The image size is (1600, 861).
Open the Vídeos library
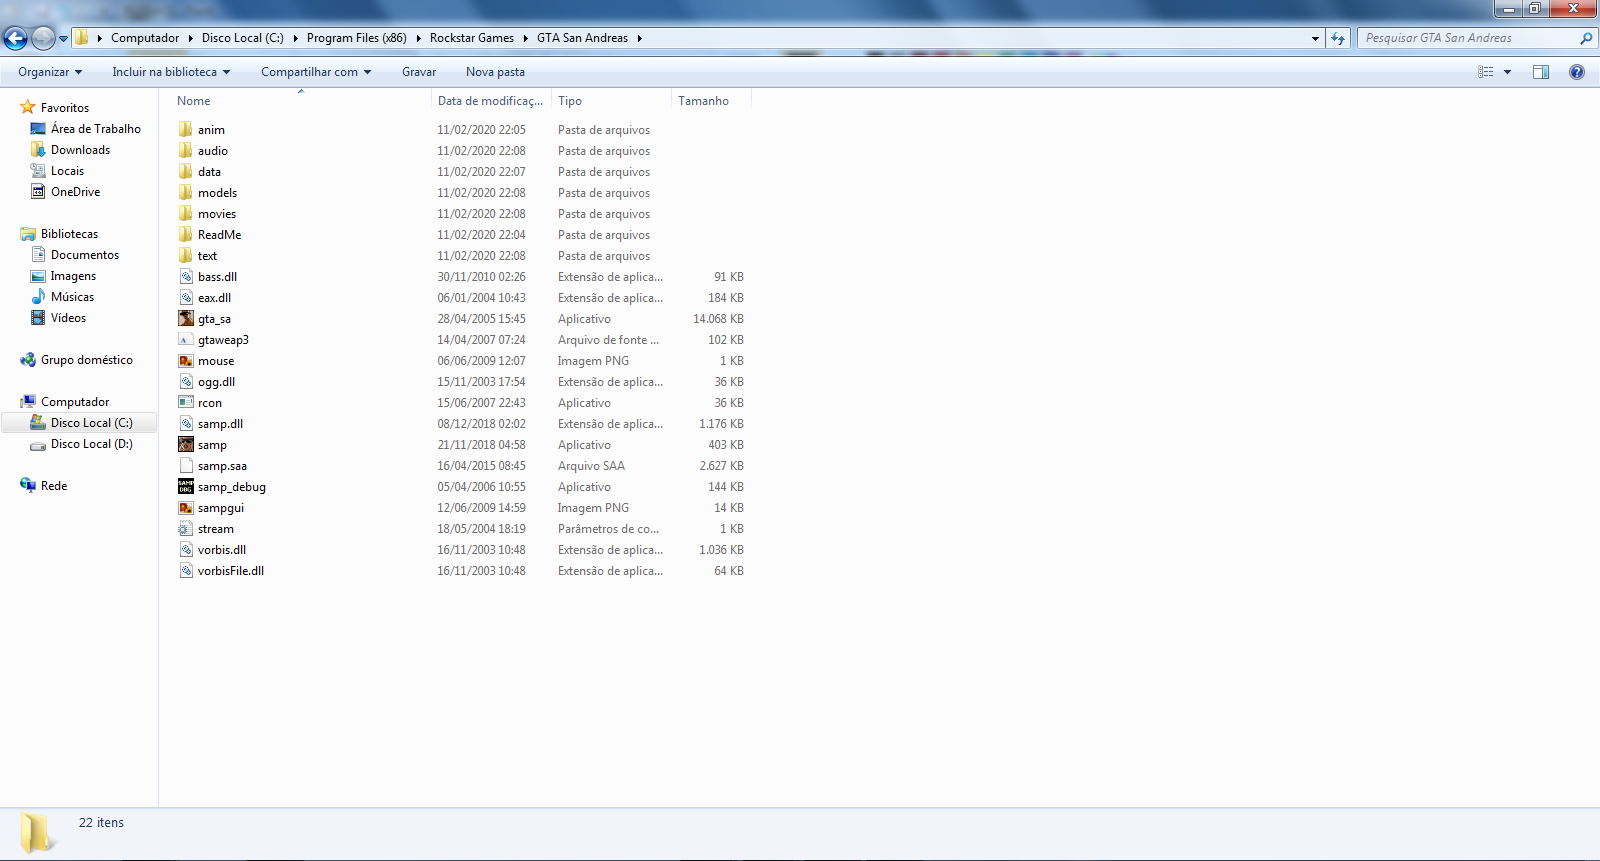pyautogui.click(x=69, y=317)
